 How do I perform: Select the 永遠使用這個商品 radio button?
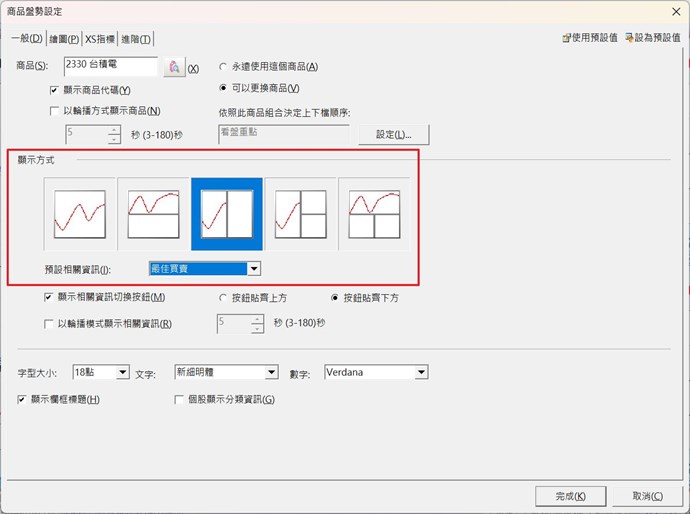223,67
